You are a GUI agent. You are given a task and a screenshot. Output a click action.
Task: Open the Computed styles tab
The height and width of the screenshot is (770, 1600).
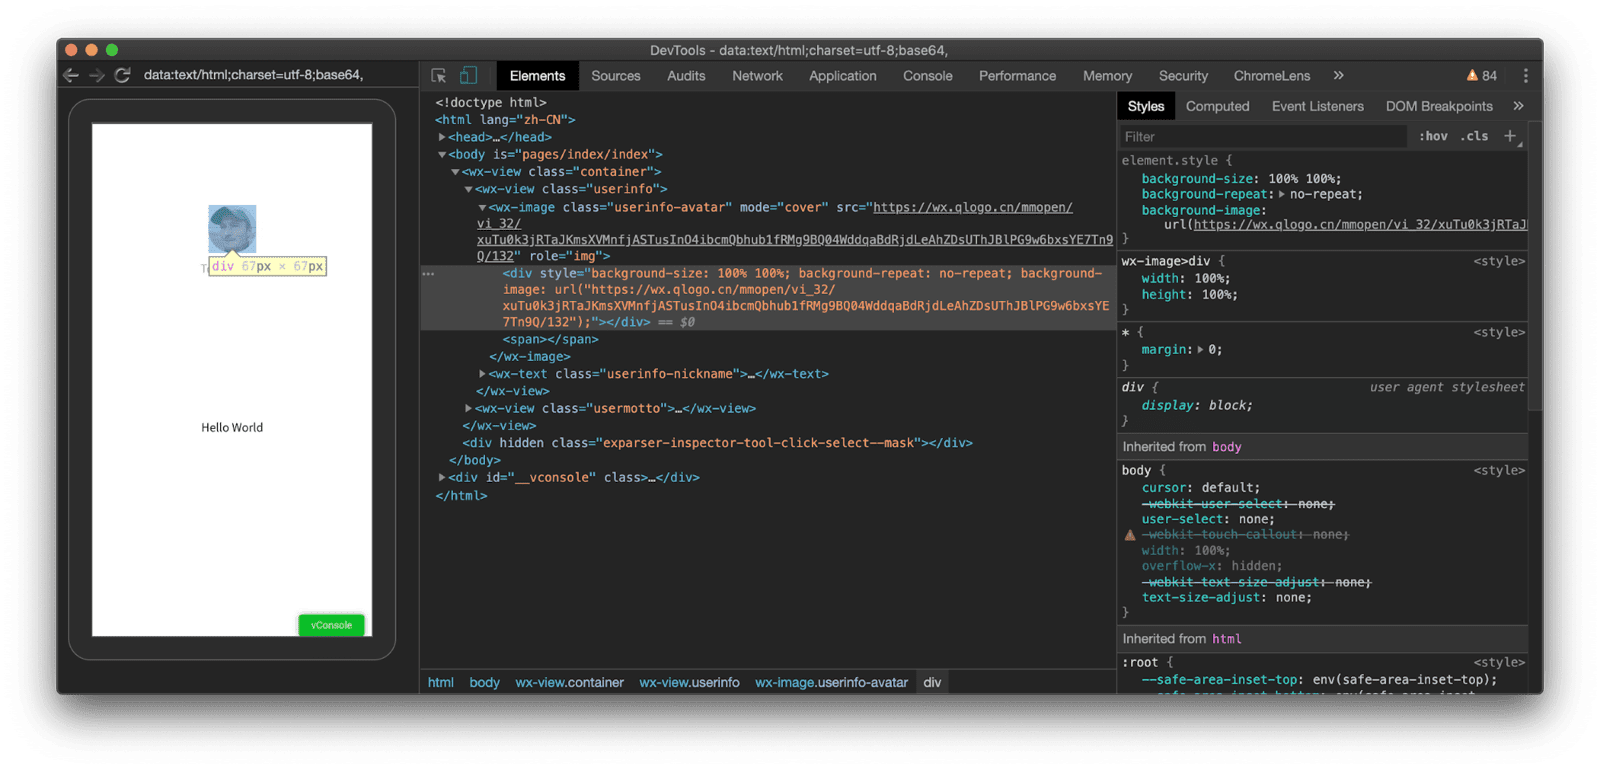(x=1217, y=106)
